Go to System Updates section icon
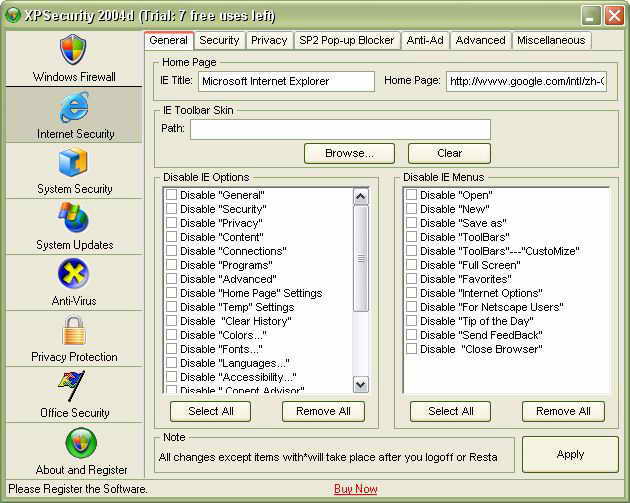 point(74,218)
